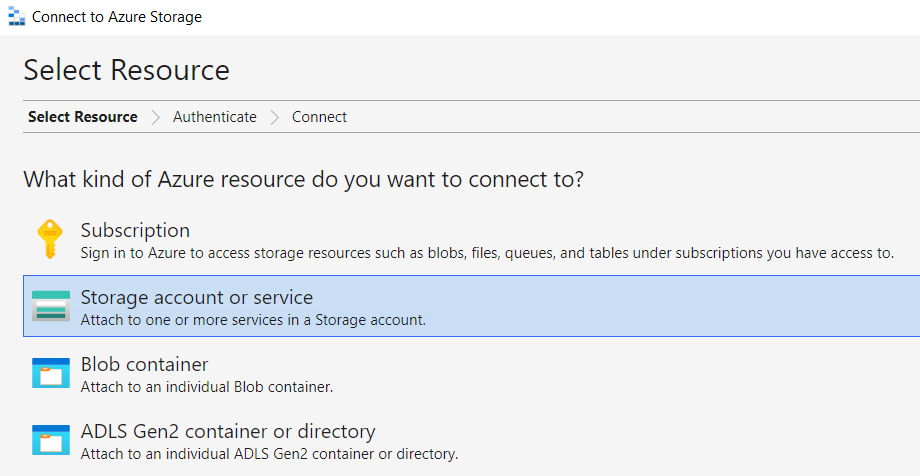Click chevron between Select Resource and Authenticate
This screenshot has width=920, height=476.
tap(155, 117)
